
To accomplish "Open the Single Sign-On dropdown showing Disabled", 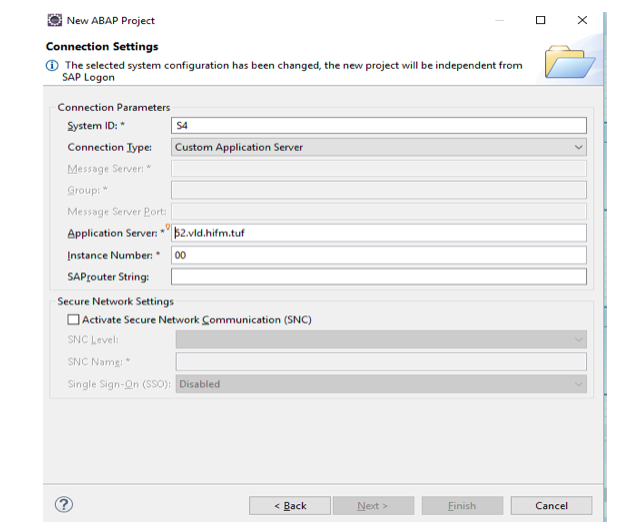I will click(380, 384).
